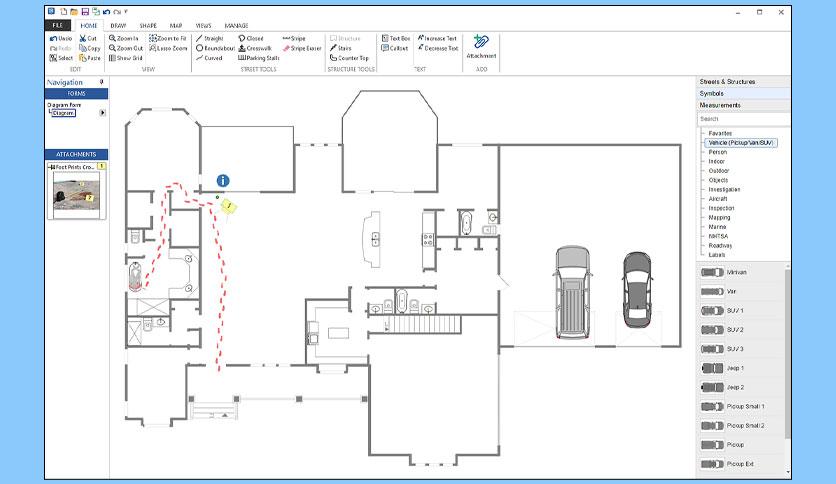Open the DRAW ribbon tab
Image resolution: width=836 pixels, height=484 pixels.
coord(118,26)
